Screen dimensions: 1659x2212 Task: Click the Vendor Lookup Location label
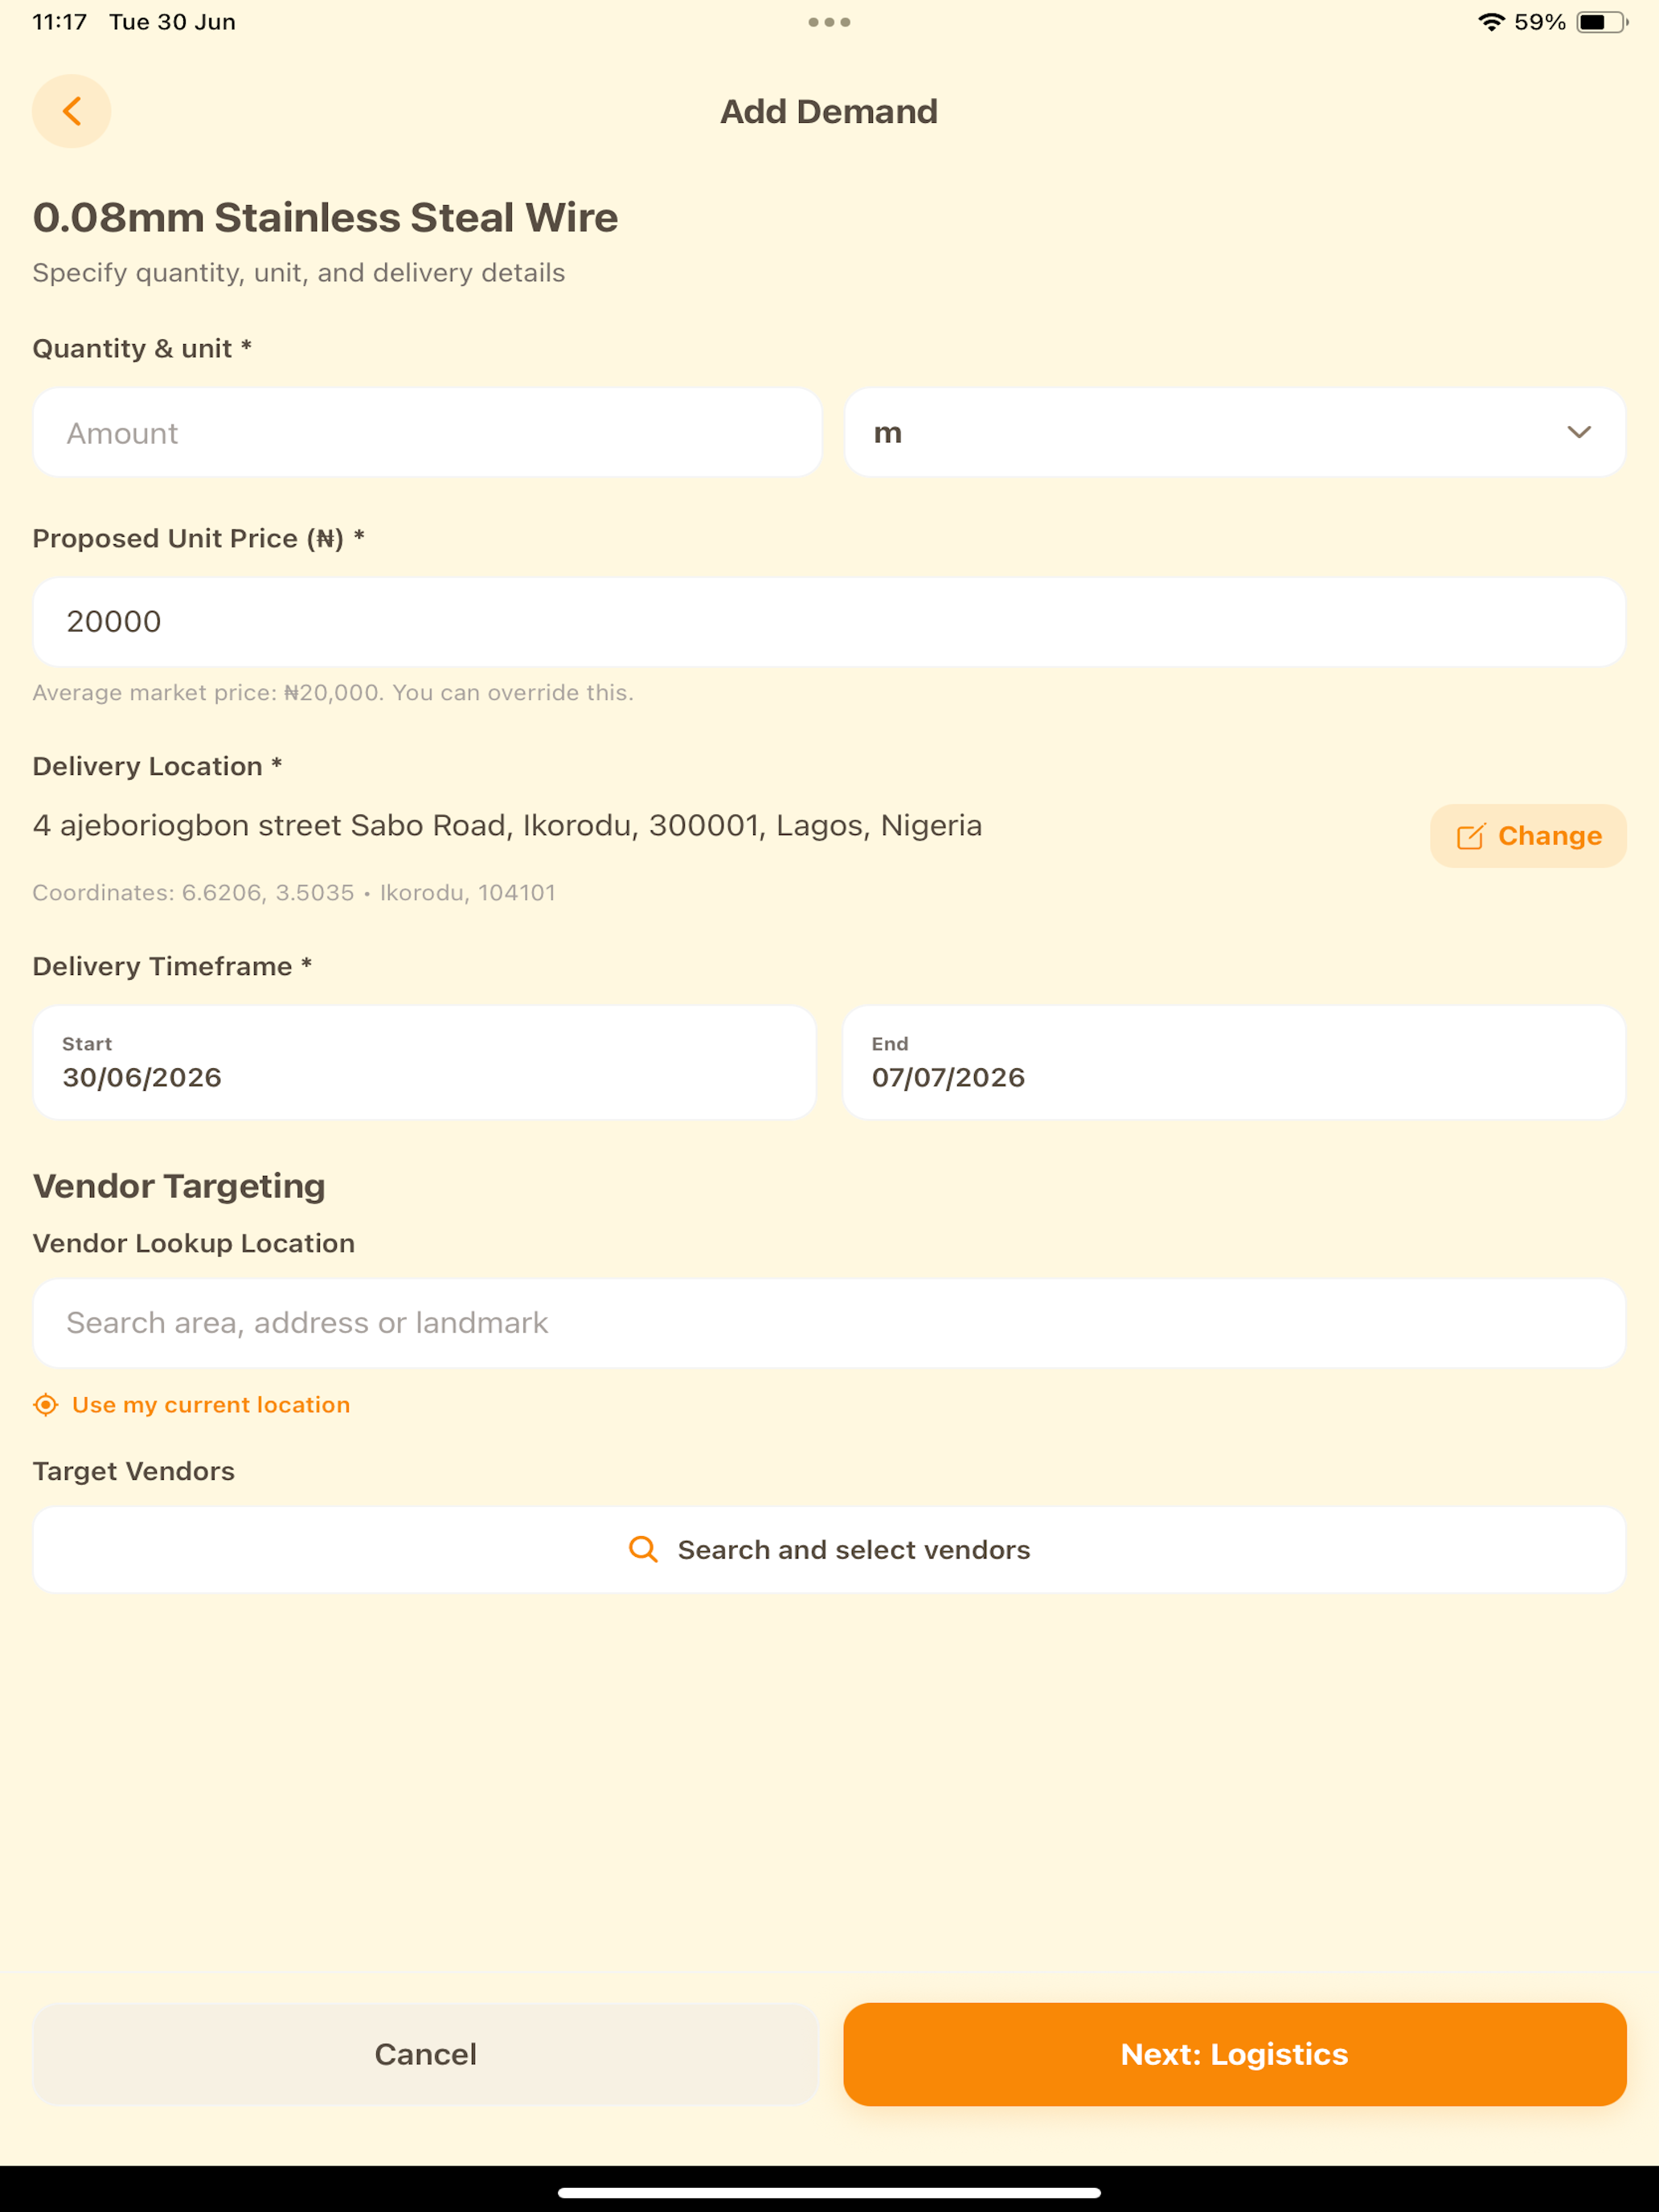click(x=194, y=1243)
